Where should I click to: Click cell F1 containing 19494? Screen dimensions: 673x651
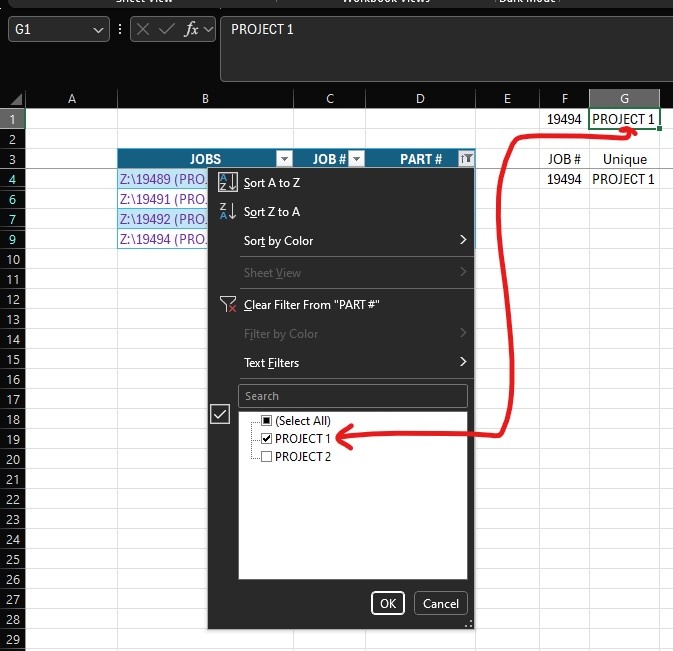(x=564, y=119)
